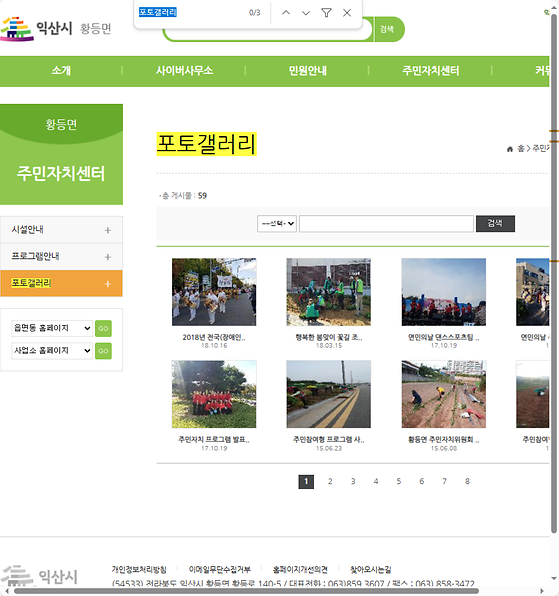The height and width of the screenshot is (596, 559).
Task: Expand 시설안내 plus icon
Action: point(108,230)
